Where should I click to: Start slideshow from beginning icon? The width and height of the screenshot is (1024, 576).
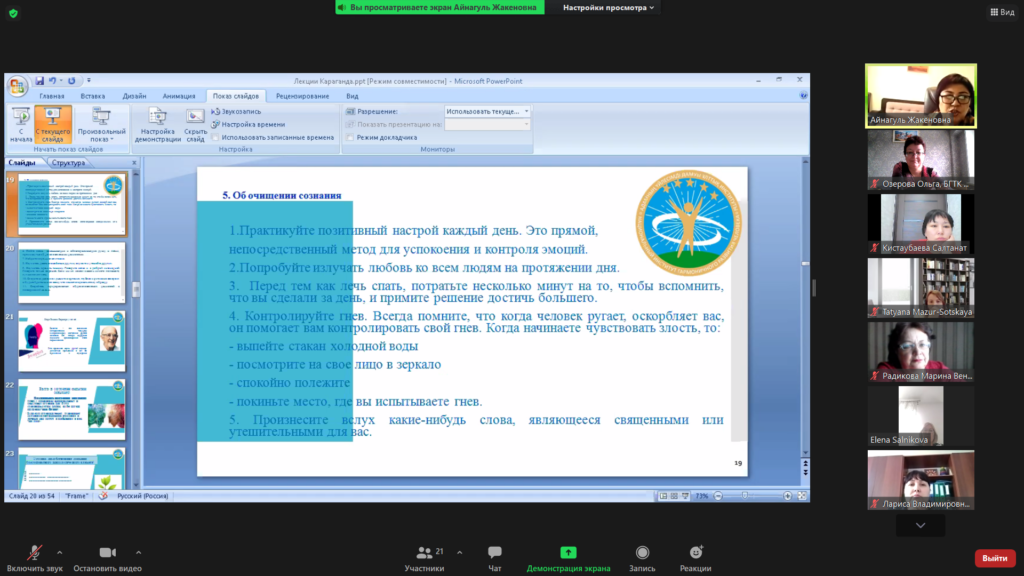click(21, 124)
